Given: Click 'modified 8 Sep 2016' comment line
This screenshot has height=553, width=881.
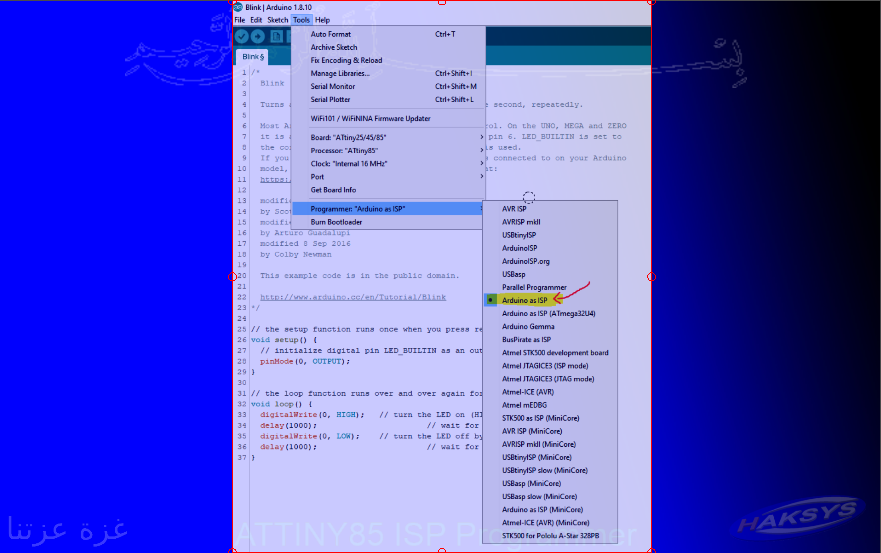Looking at the screenshot, I should point(305,243).
